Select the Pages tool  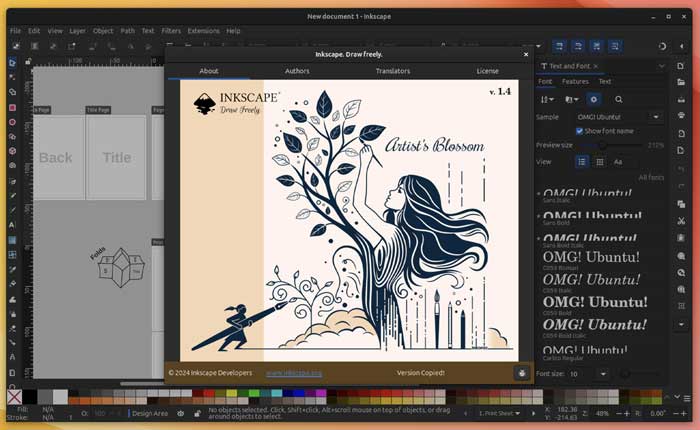pyautogui.click(x=12, y=372)
